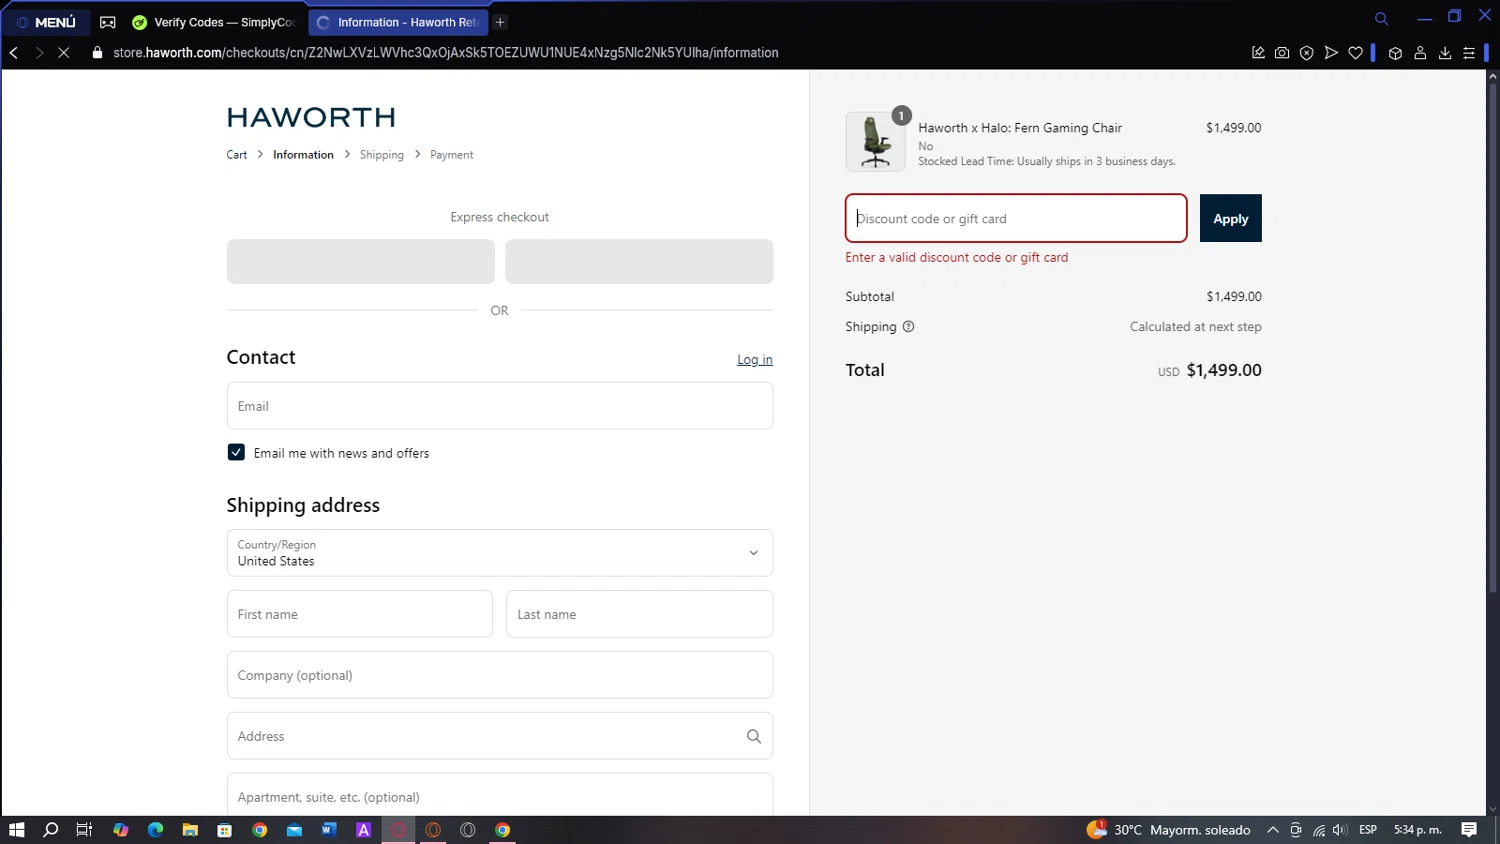1500x844 pixels.
Task: Open a new browser tab with plus
Action: (500, 22)
